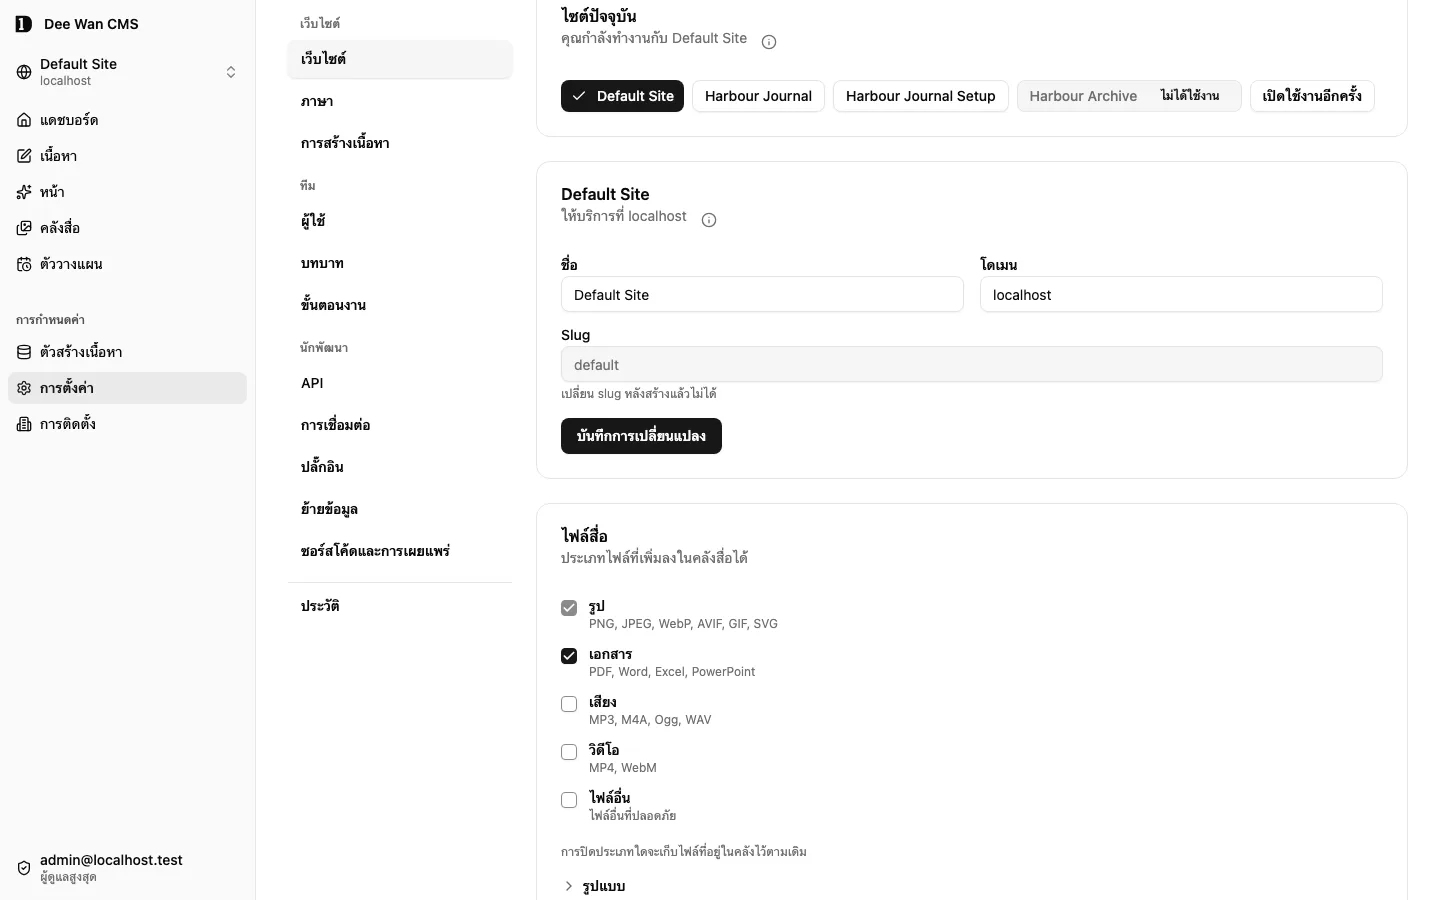Open ซอร์สโค้ดและการเผยแพร่ settings
Screen dimensions: 1440x900
tap(400, 551)
